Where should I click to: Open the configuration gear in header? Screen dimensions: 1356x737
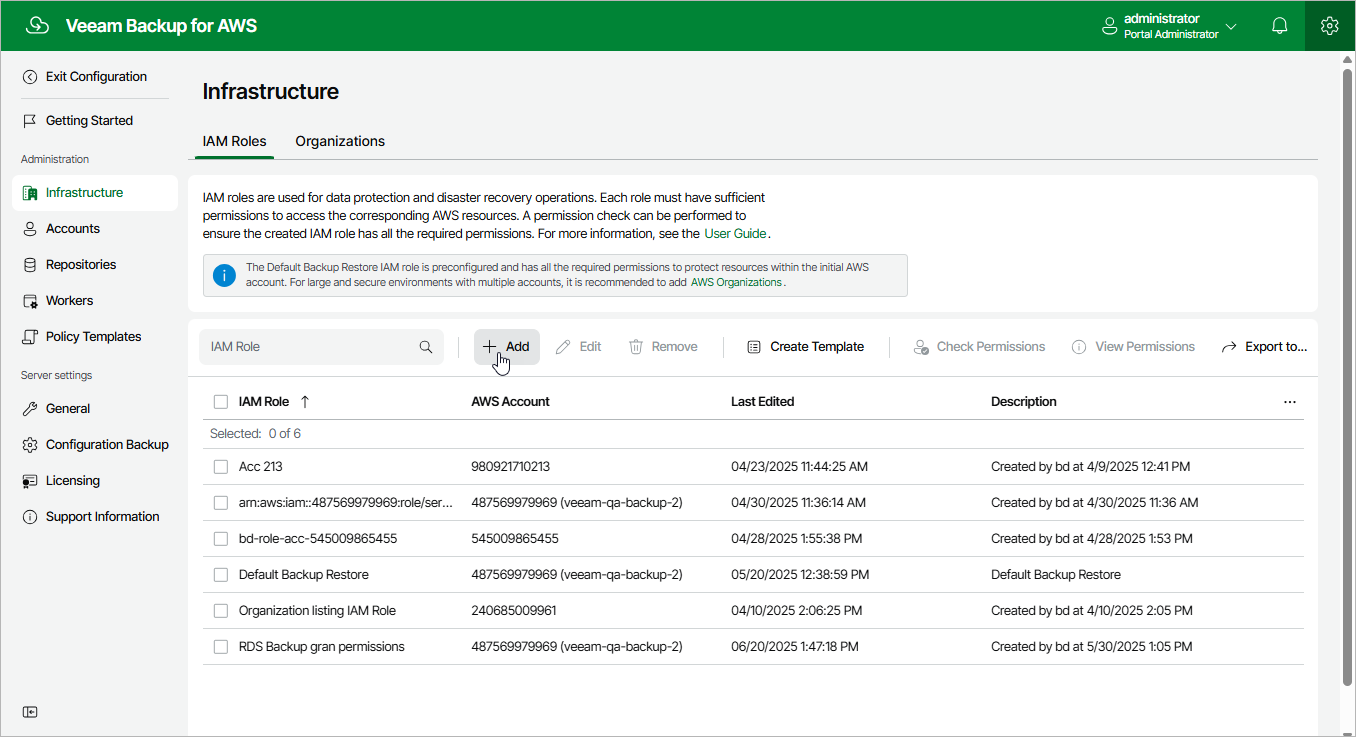1329,26
